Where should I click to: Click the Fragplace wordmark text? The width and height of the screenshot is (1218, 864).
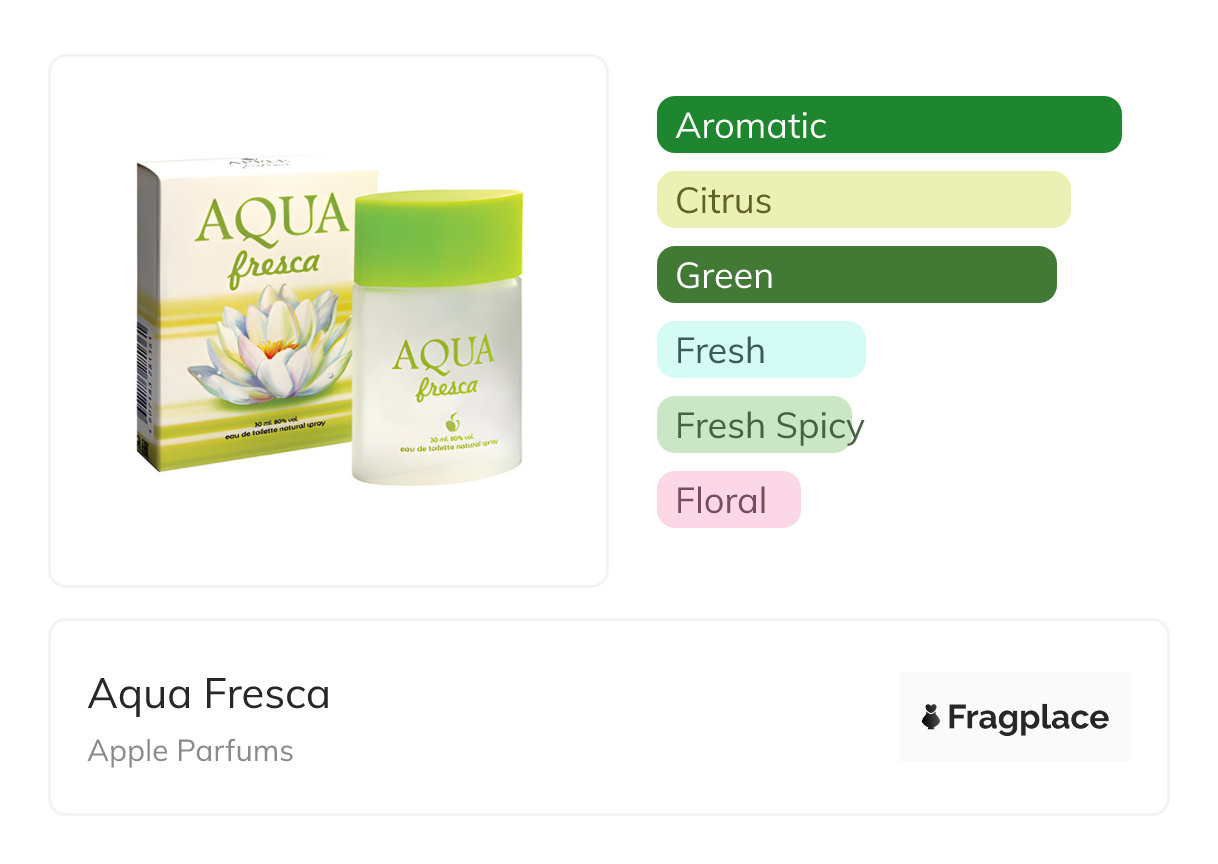pyautogui.click(x=1028, y=717)
